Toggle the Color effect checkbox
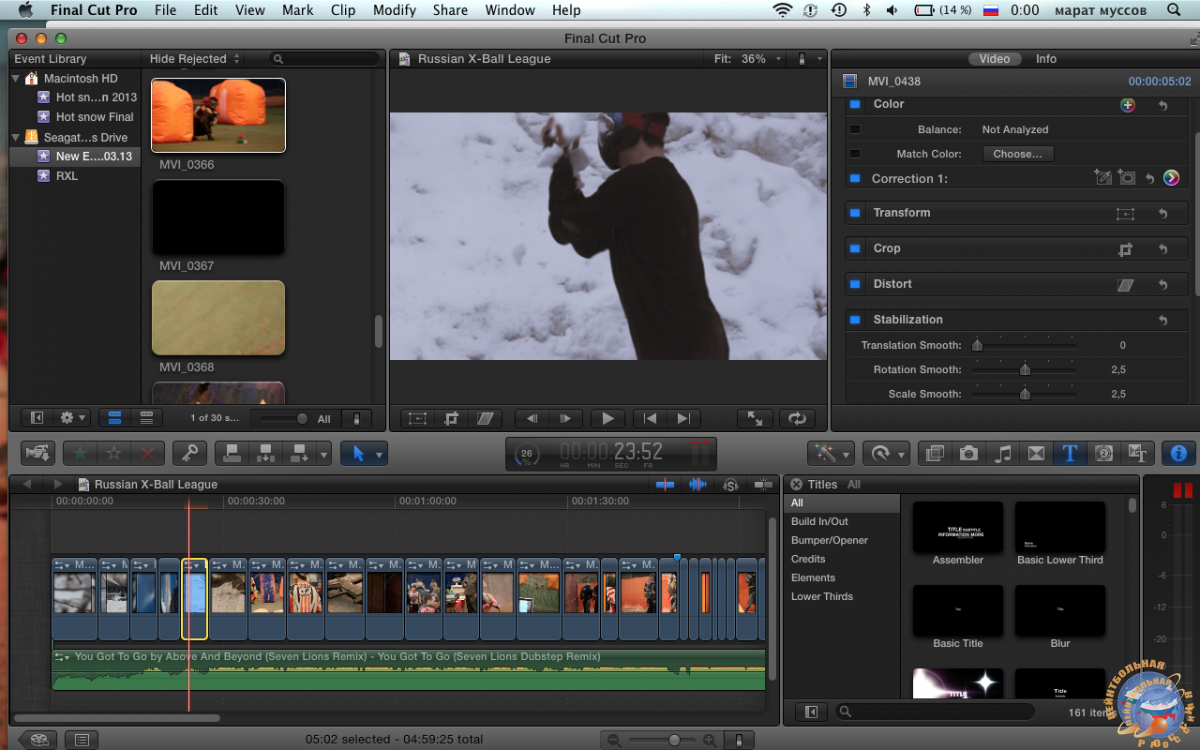 coord(855,104)
